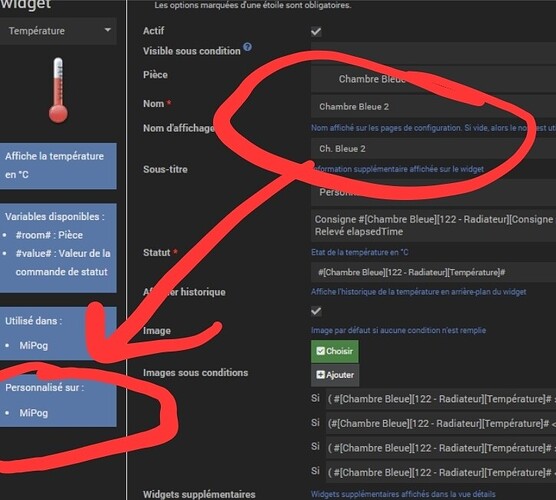
Task: Click the Visible sous condition field
Action: point(433,52)
